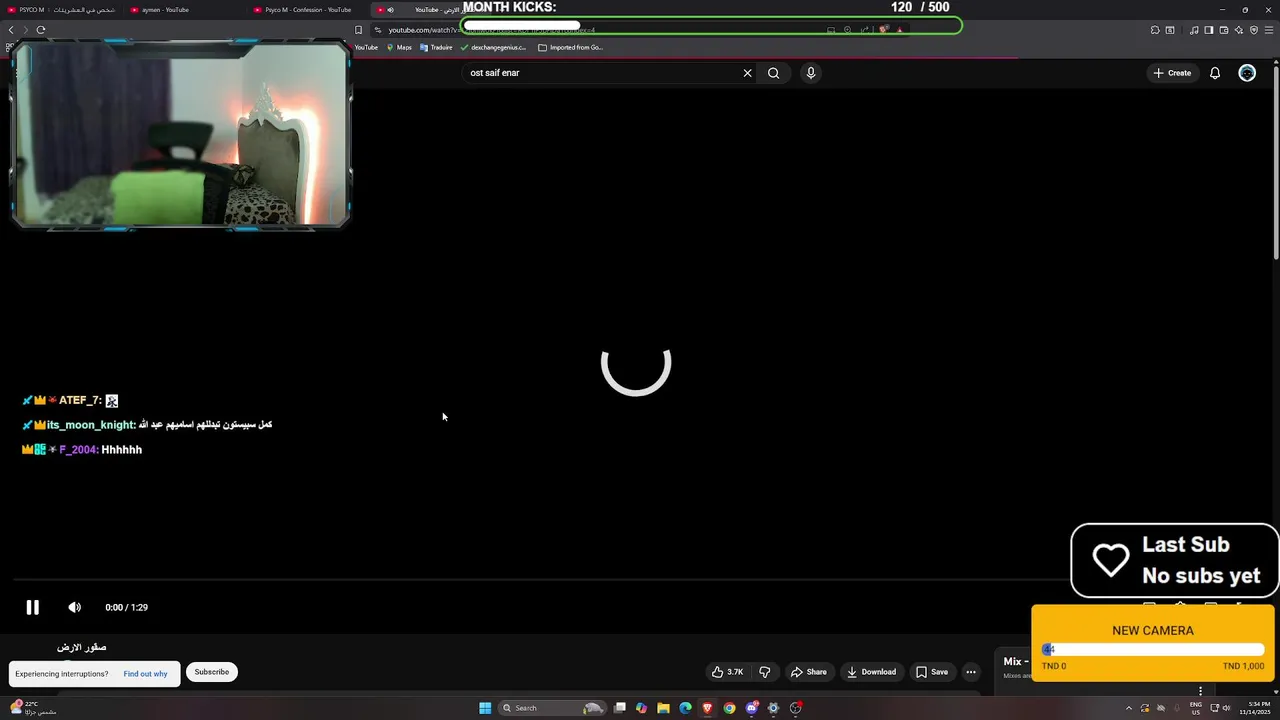Viewport: 1280px width, 720px height.
Task: Show hidden system tray icons
Action: (1129, 708)
